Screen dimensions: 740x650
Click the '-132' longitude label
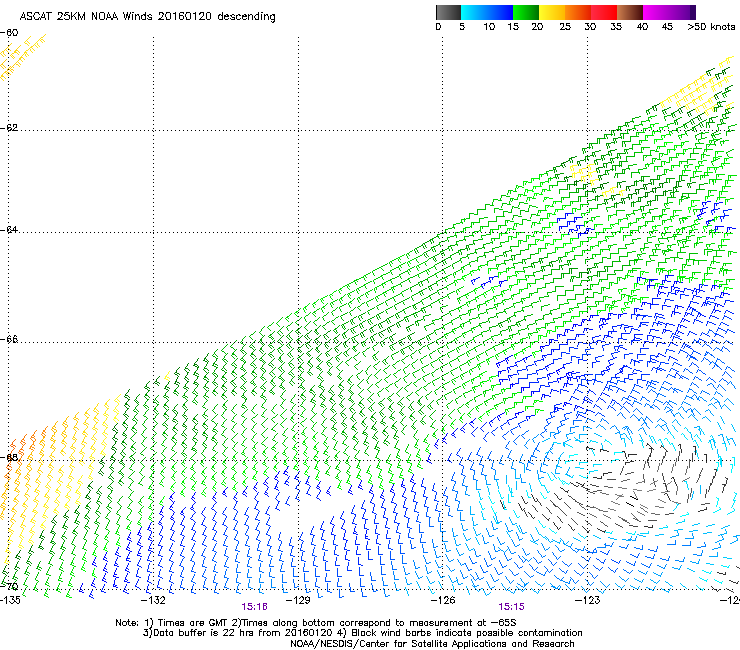pos(153,600)
